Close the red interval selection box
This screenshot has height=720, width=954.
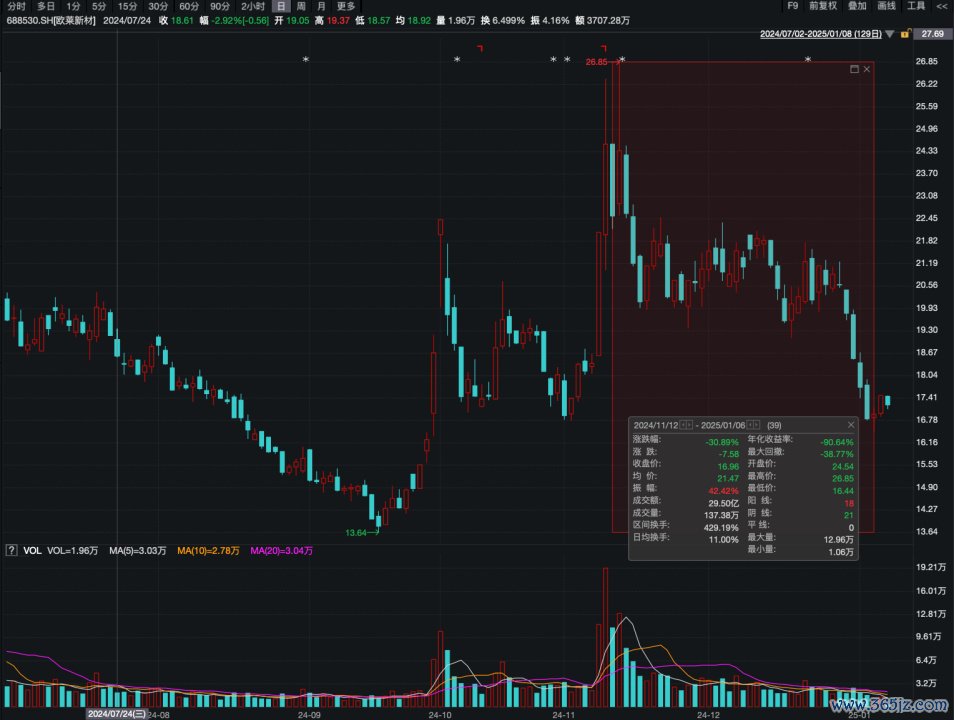point(866,69)
